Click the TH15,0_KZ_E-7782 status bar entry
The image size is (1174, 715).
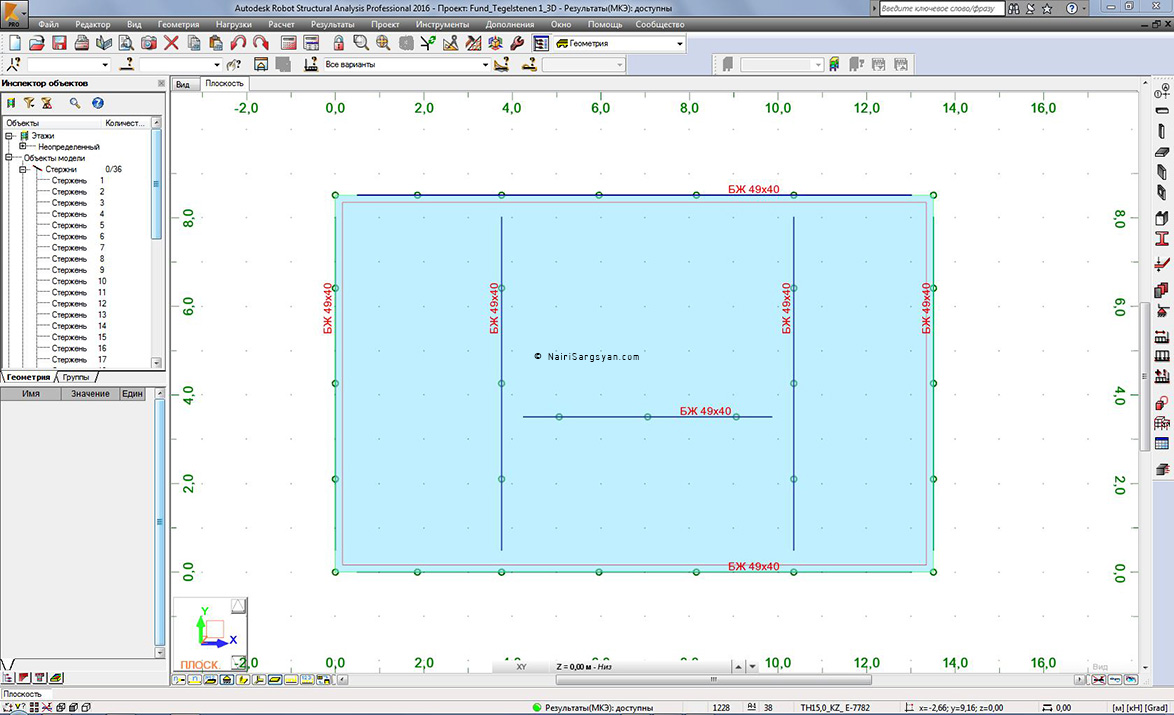[x=835, y=708]
